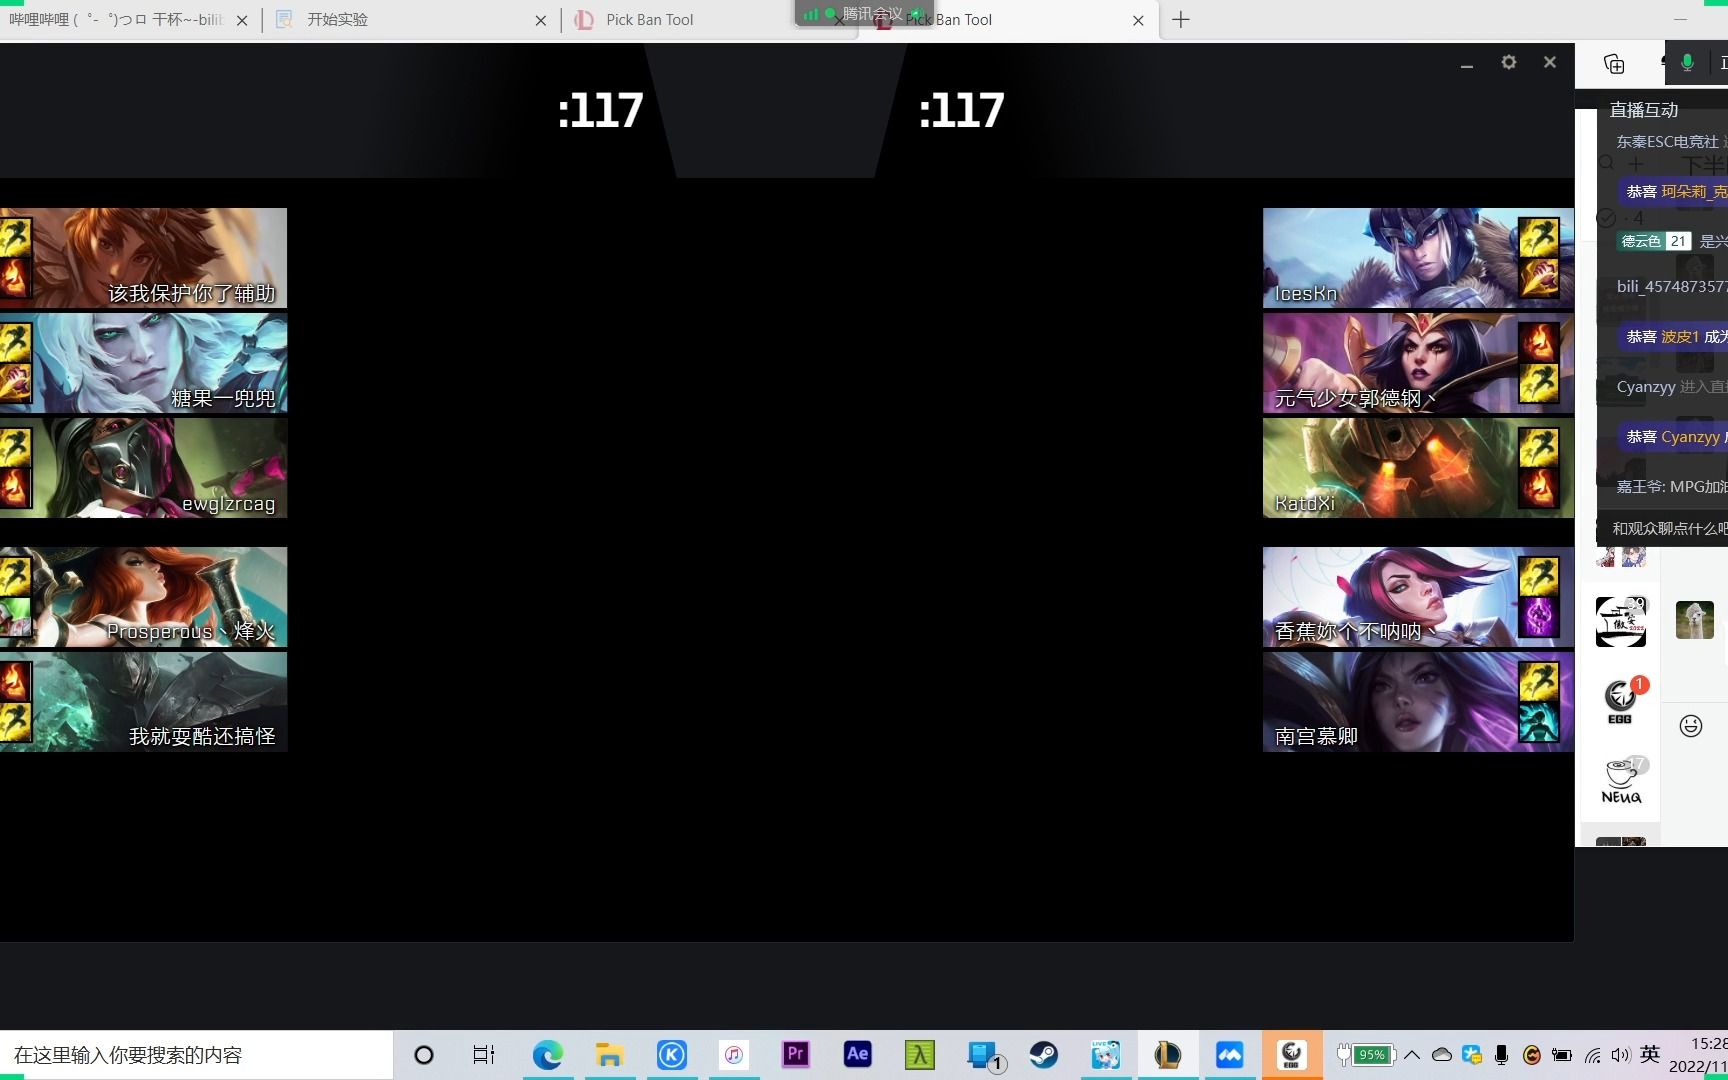Image resolution: width=1728 pixels, height=1080 pixels.
Task: Click the 腾讯会议 floating meeting bar
Action: [x=864, y=13]
